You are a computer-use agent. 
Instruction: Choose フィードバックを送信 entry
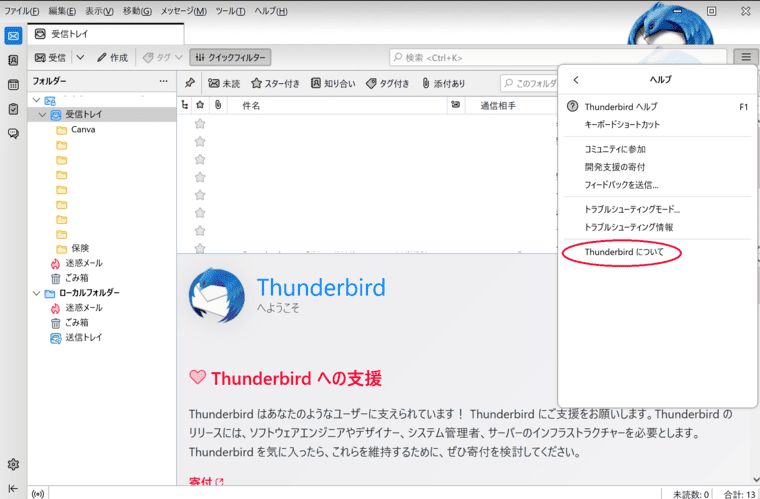click(x=658, y=185)
